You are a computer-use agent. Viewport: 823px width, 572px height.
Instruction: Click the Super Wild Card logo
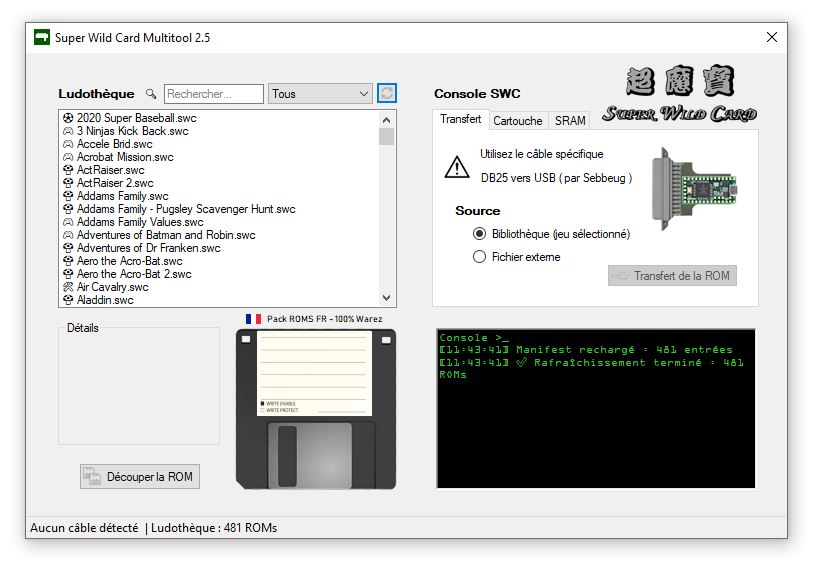pyautogui.click(x=680, y=93)
